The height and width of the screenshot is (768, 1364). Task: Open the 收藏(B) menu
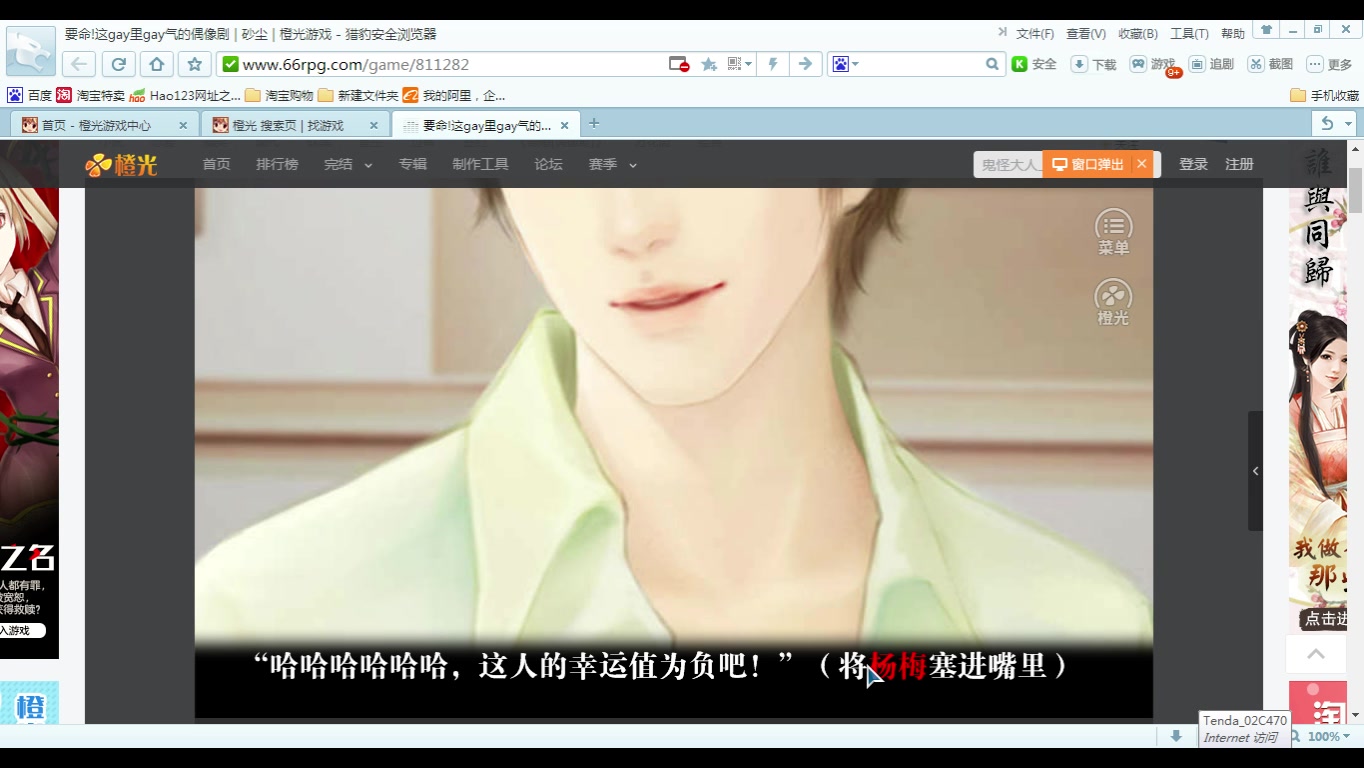tap(1138, 34)
